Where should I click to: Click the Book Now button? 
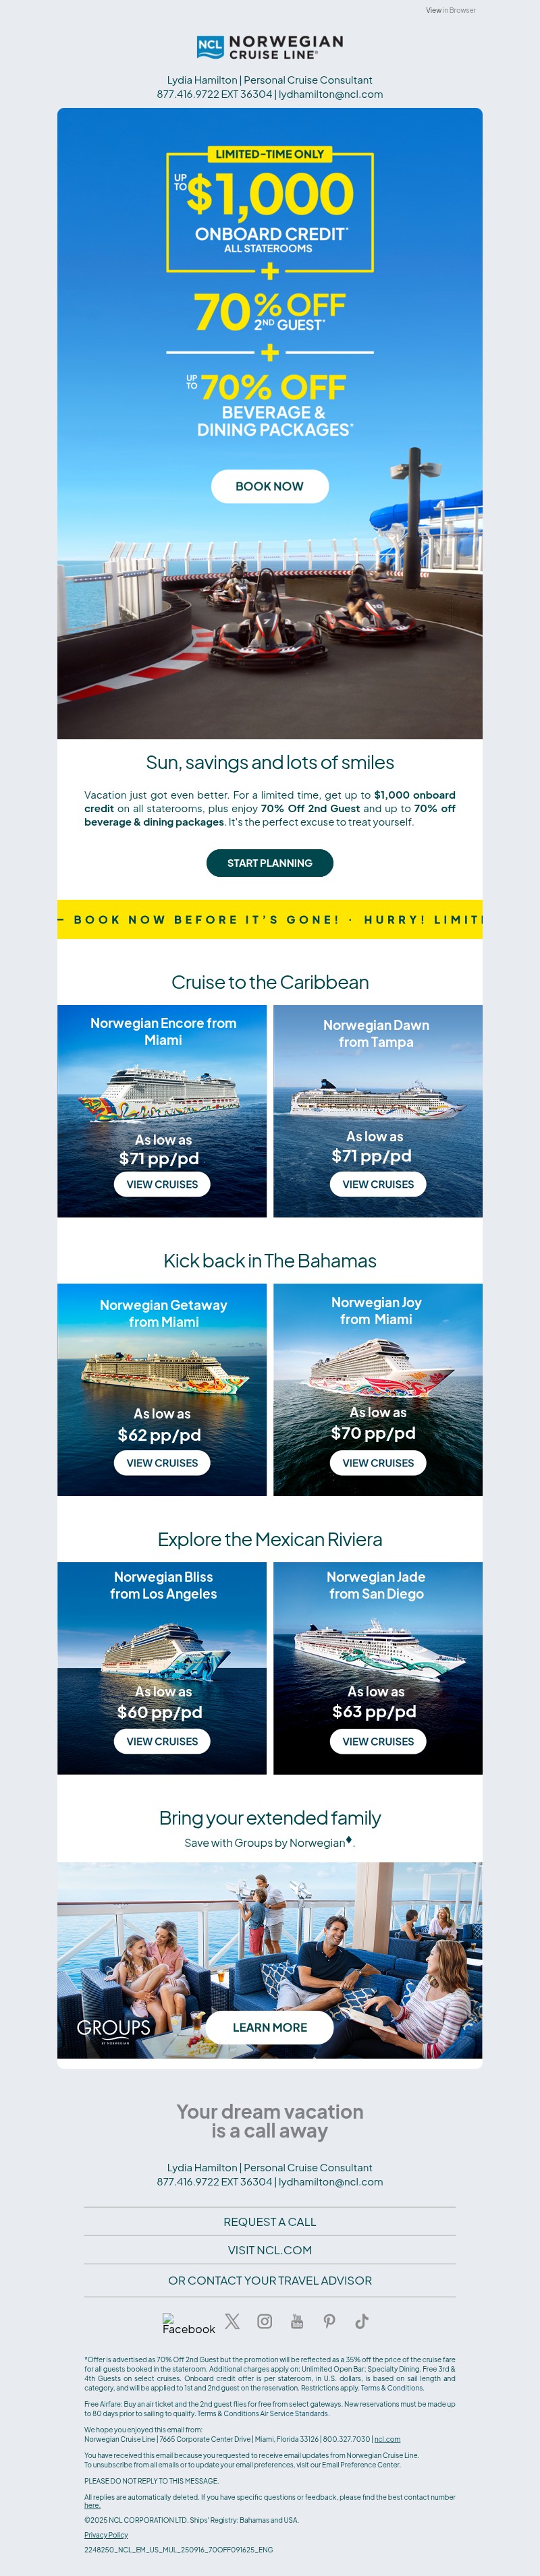(269, 486)
